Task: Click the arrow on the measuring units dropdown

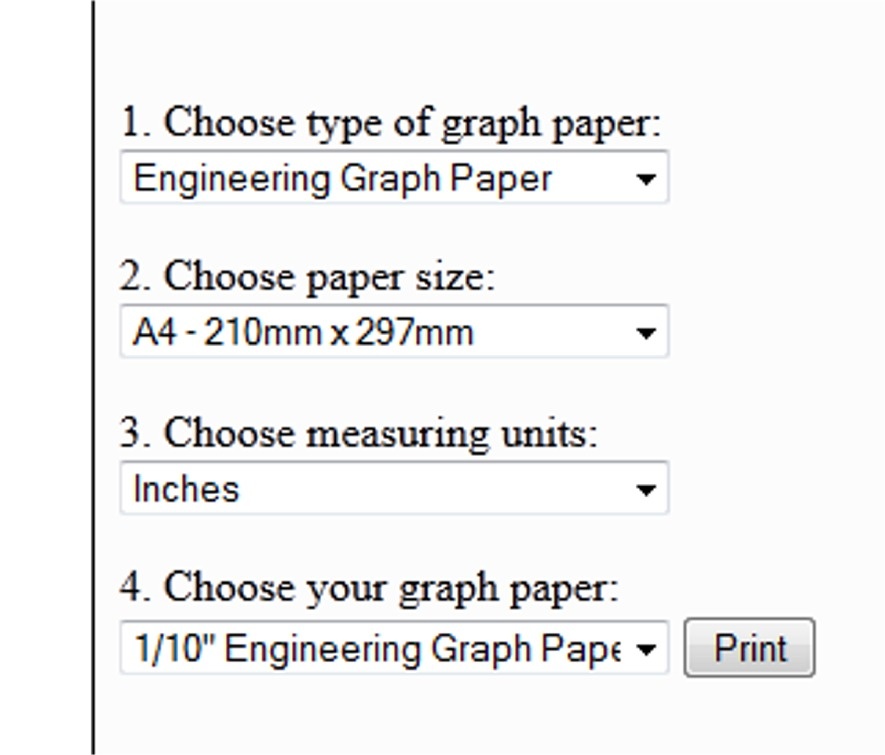Action: coord(646,489)
